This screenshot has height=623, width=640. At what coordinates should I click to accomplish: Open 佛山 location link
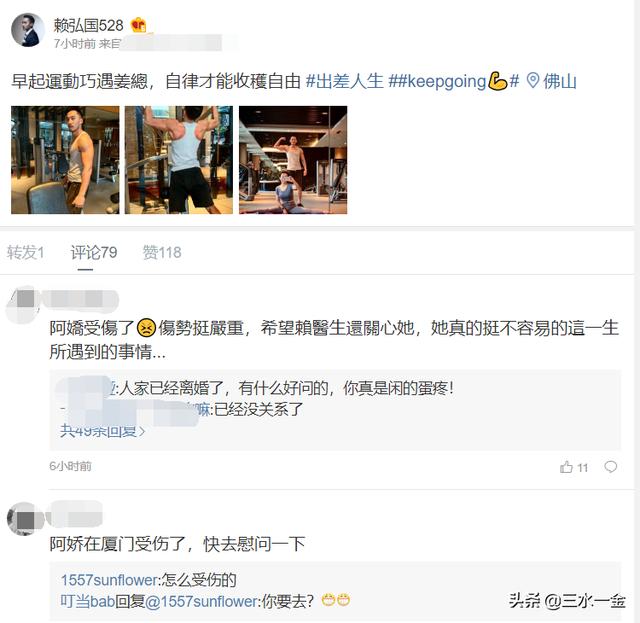(x=560, y=81)
